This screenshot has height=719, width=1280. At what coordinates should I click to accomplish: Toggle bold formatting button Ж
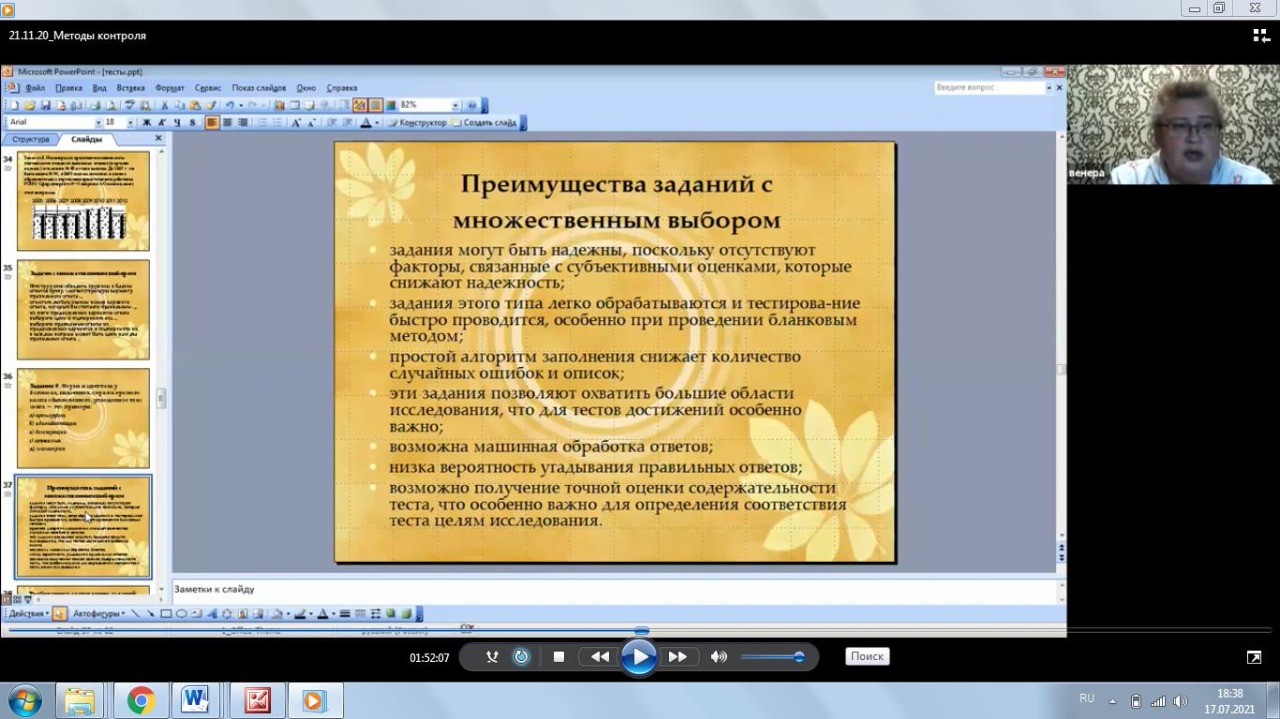(147, 123)
